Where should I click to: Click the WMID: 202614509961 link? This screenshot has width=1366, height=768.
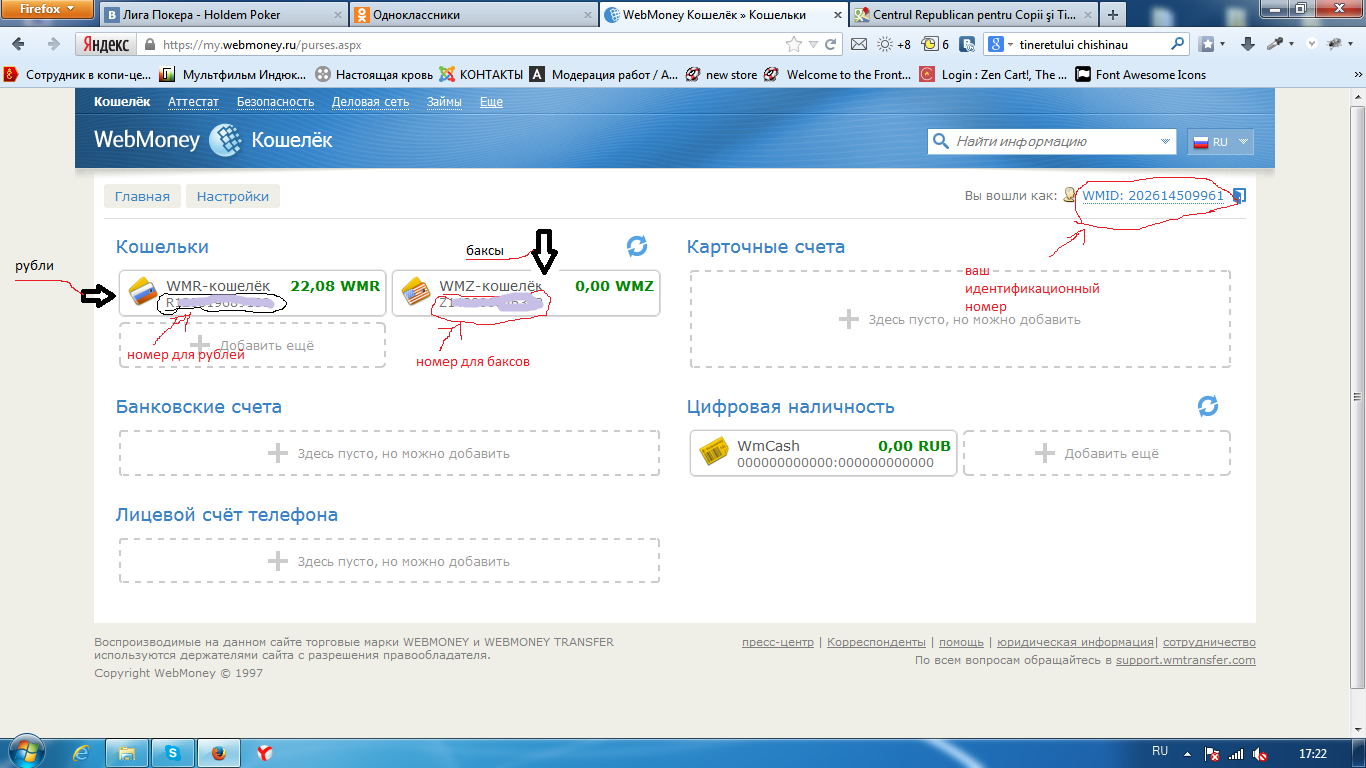tap(1153, 196)
